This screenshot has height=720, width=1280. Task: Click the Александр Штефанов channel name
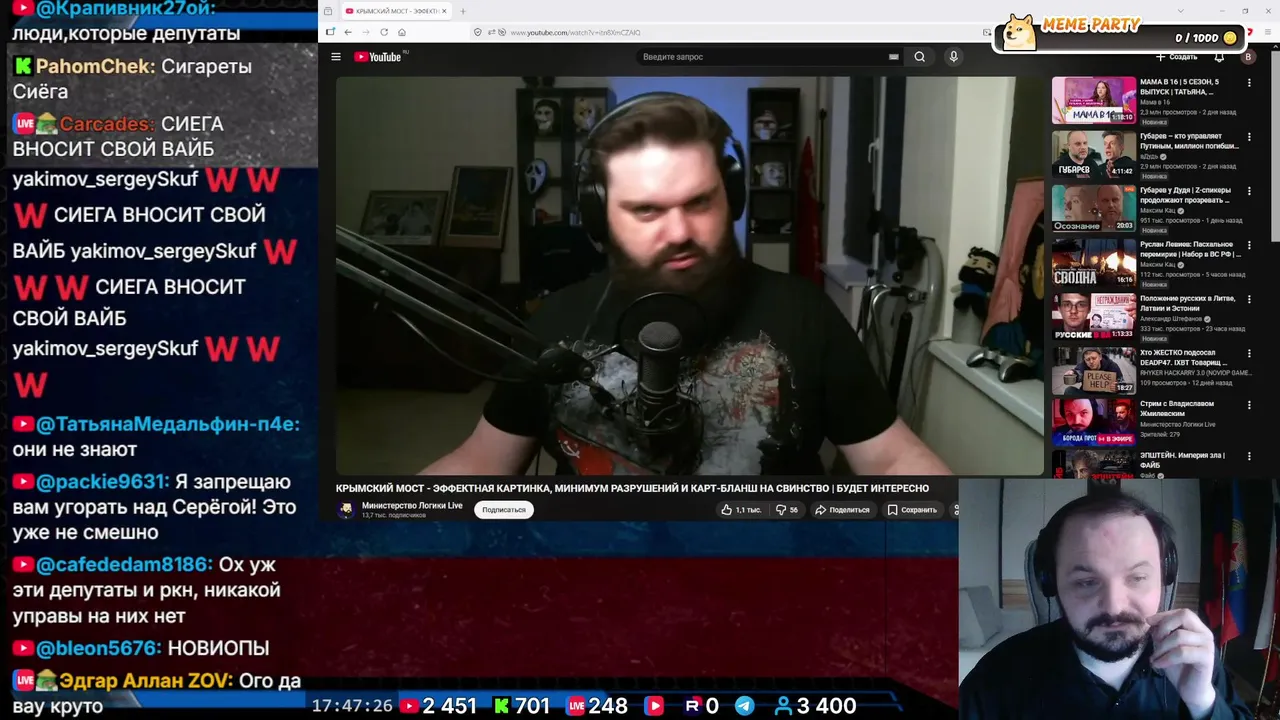tap(1172, 319)
